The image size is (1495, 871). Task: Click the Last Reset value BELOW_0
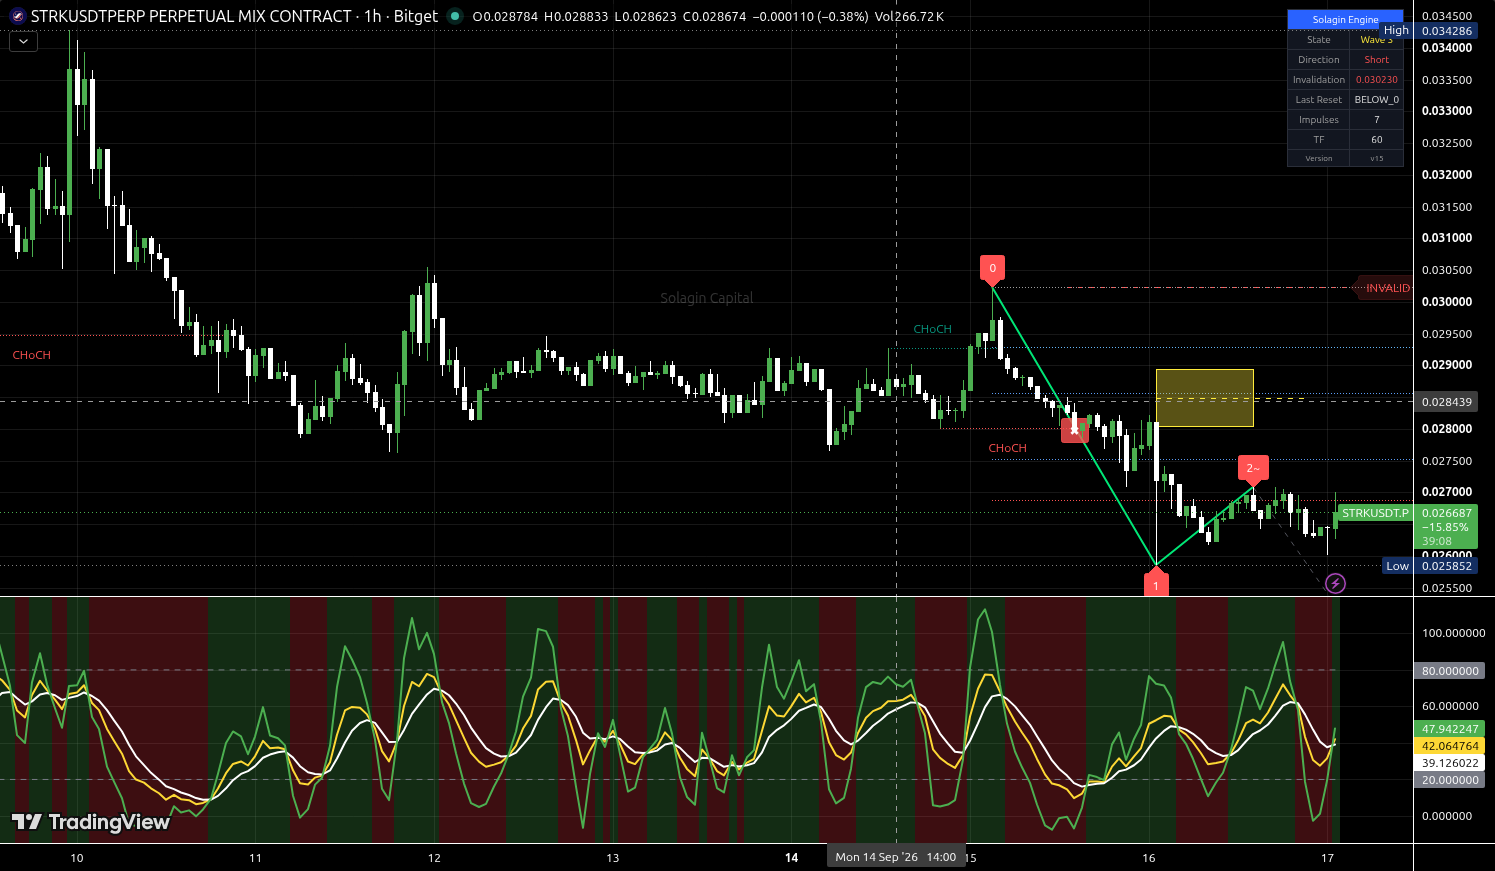[1377, 100]
